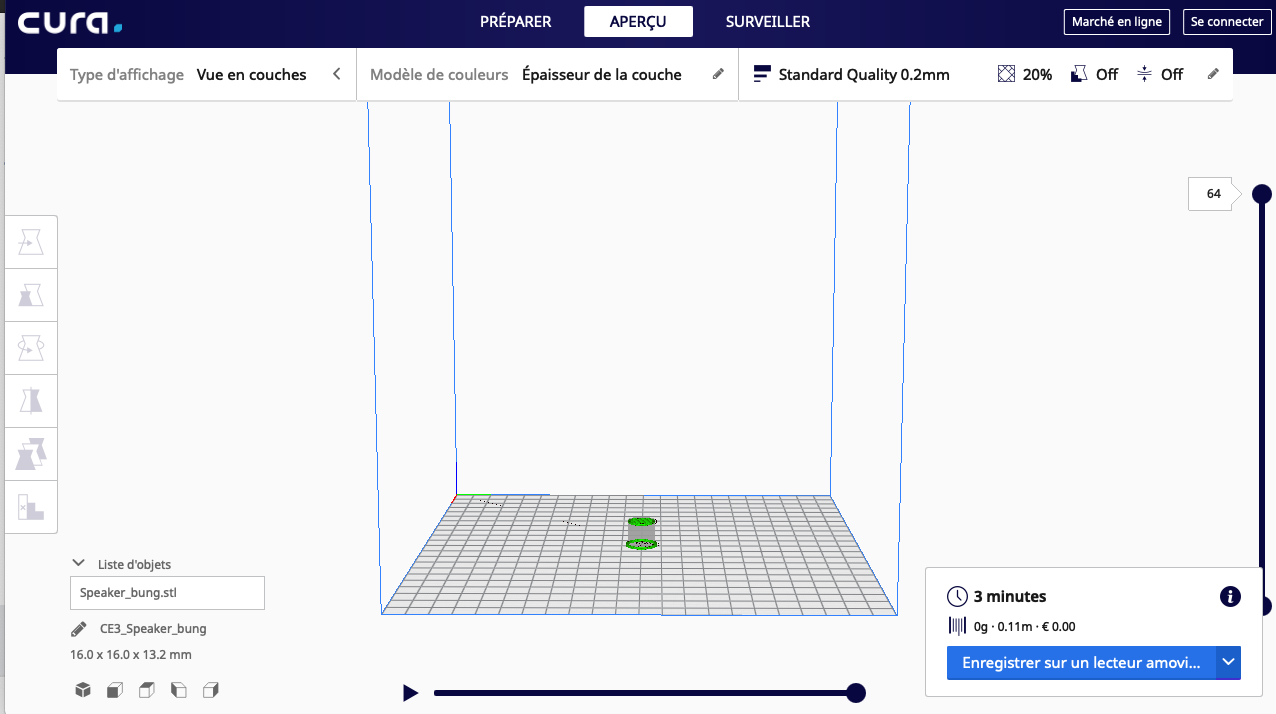1276x714 pixels.
Task: Click the top handle of the layer slider
Action: coord(1262,194)
